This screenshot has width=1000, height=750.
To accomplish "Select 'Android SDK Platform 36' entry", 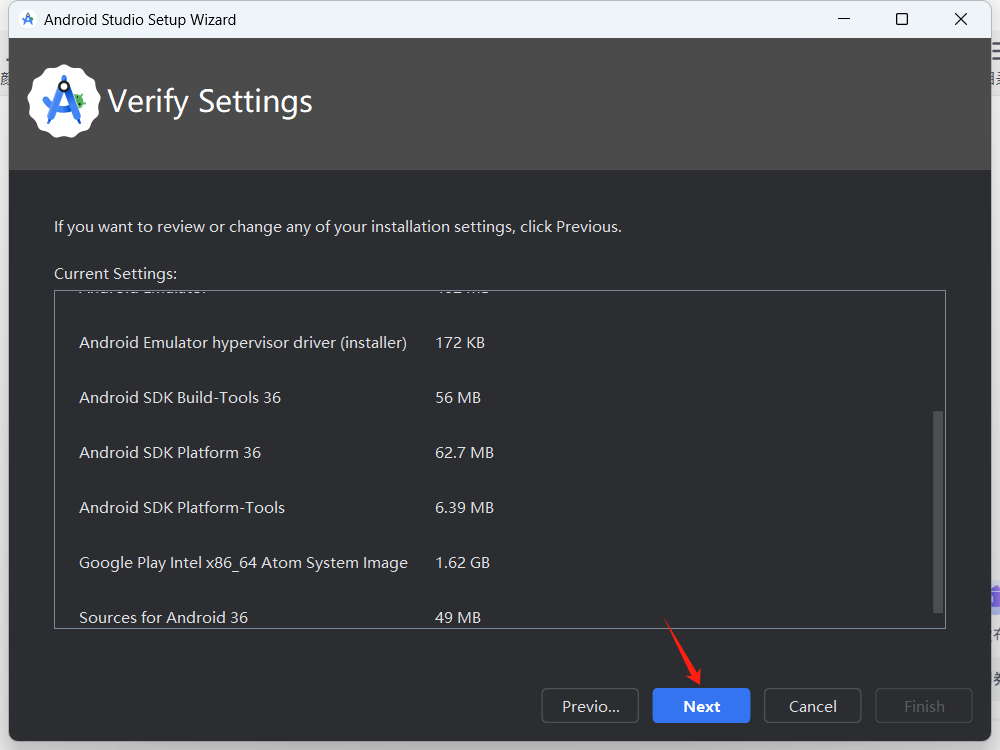I will click(170, 452).
